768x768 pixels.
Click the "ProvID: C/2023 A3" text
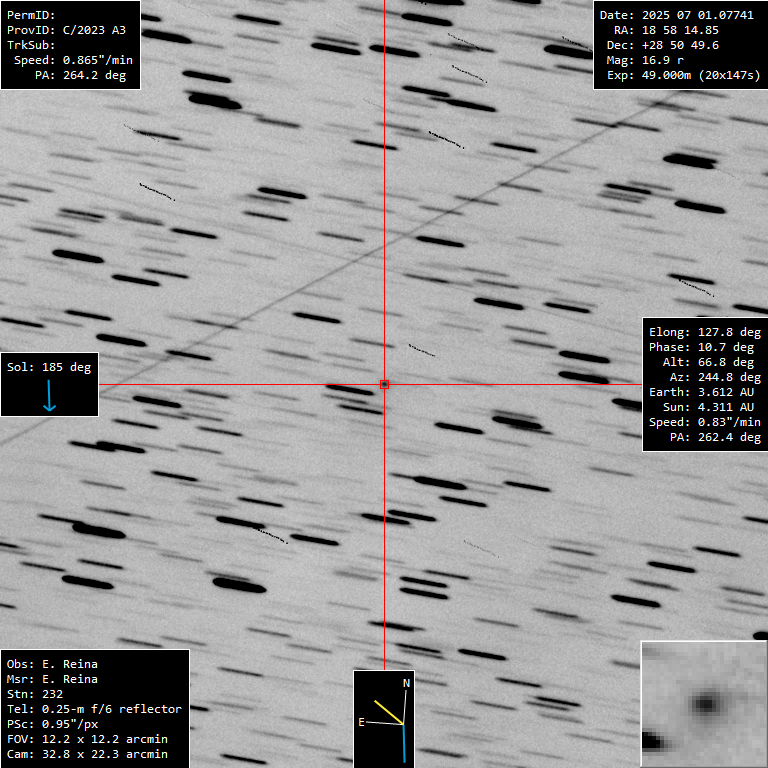pyautogui.click(x=66, y=30)
